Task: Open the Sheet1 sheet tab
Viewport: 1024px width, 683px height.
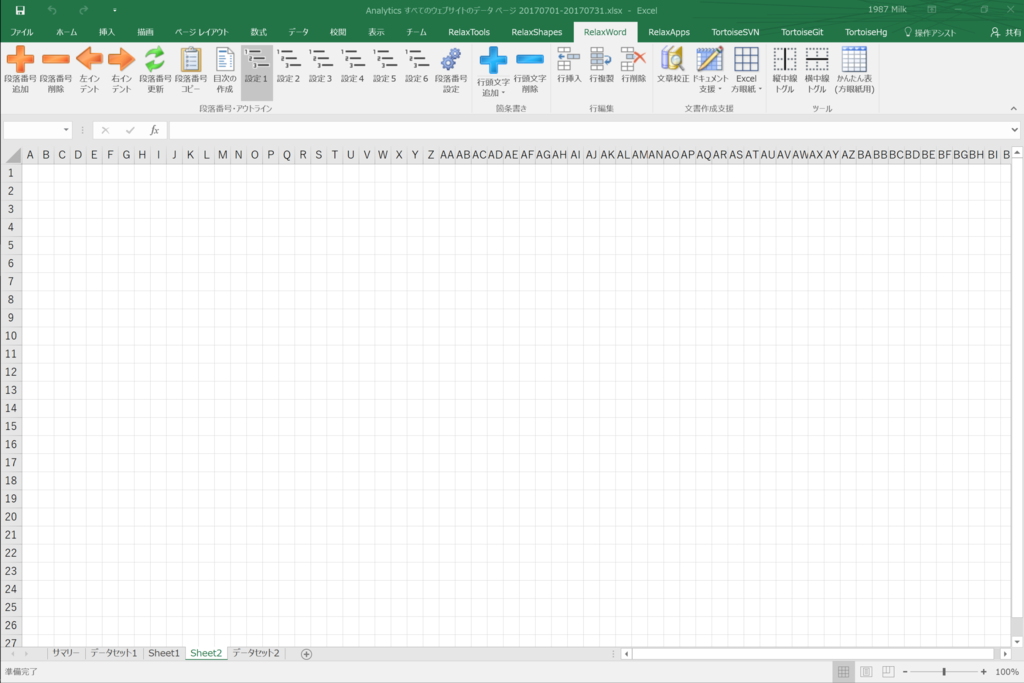Action: (163, 653)
